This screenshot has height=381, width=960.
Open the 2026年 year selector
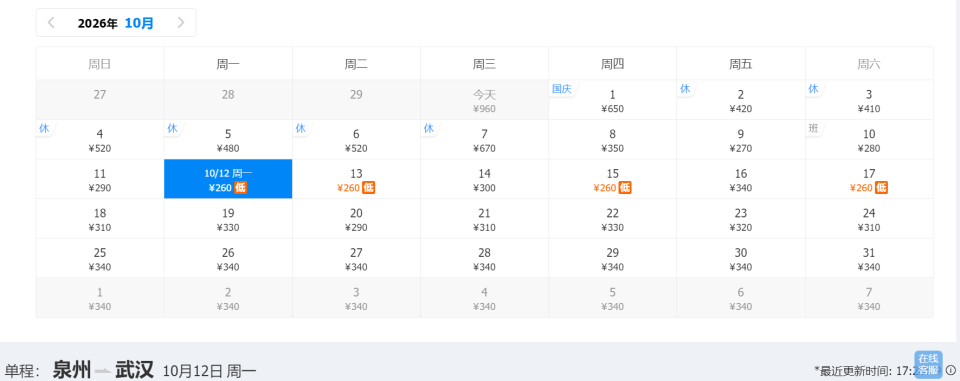pos(97,23)
